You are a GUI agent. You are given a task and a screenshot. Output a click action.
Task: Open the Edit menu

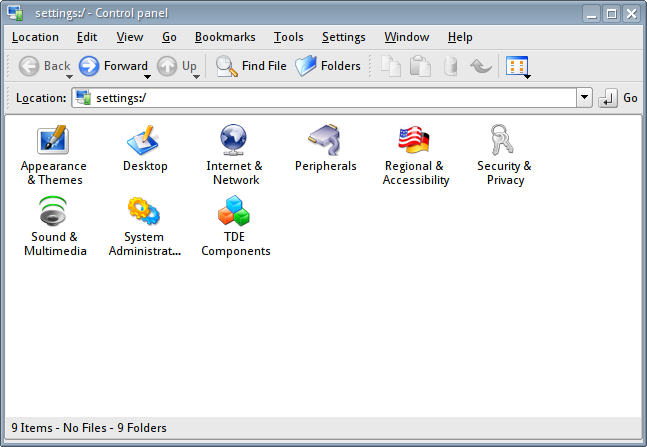coord(87,37)
